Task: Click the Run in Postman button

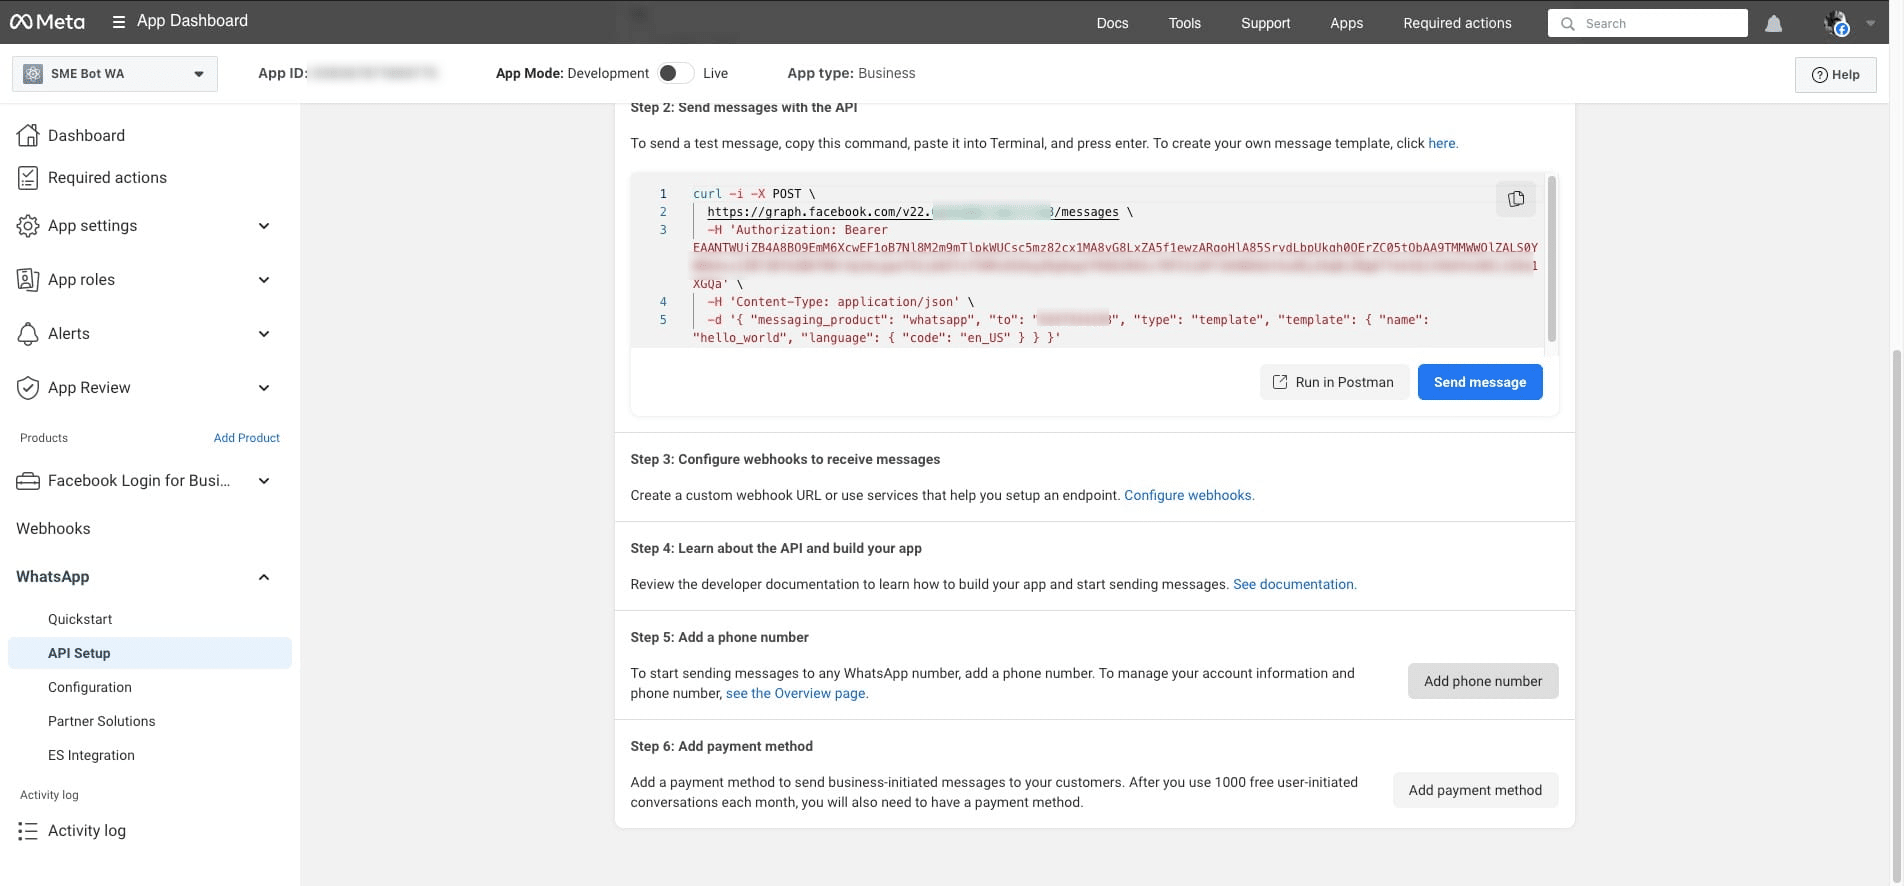Action: (1334, 382)
